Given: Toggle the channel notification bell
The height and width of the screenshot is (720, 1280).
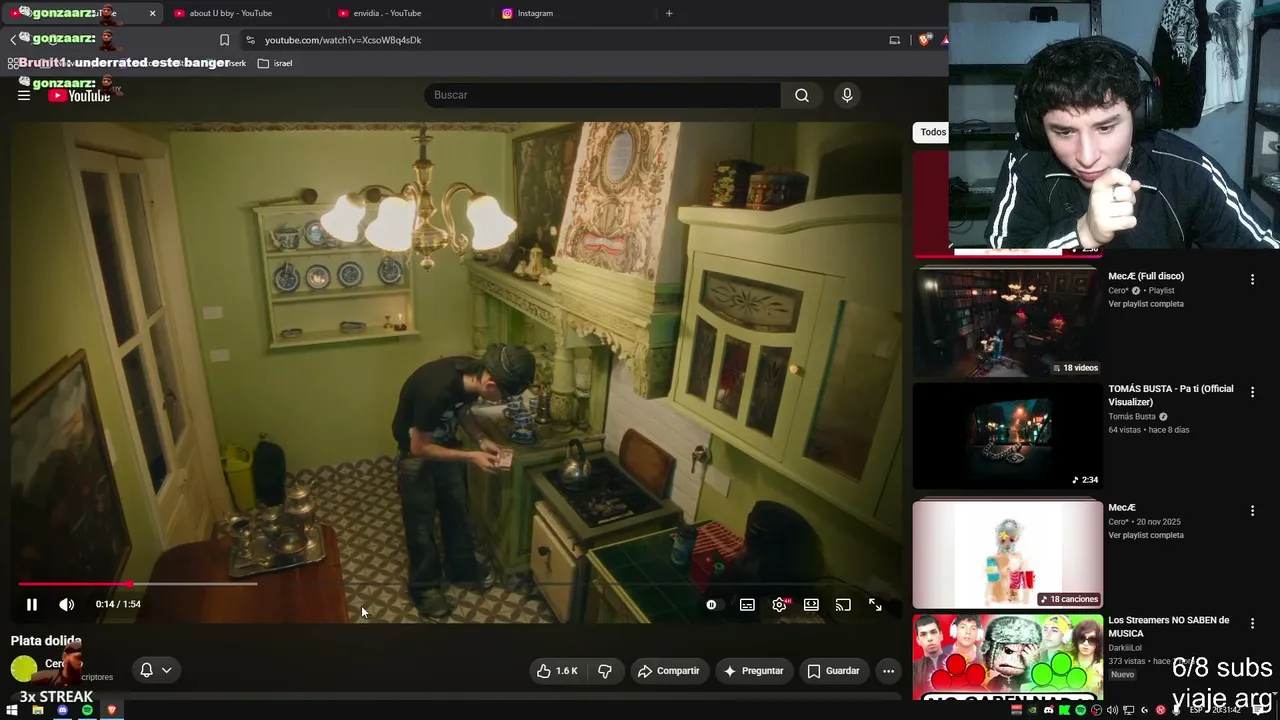Looking at the screenshot, I should click(x=146, y=670).
